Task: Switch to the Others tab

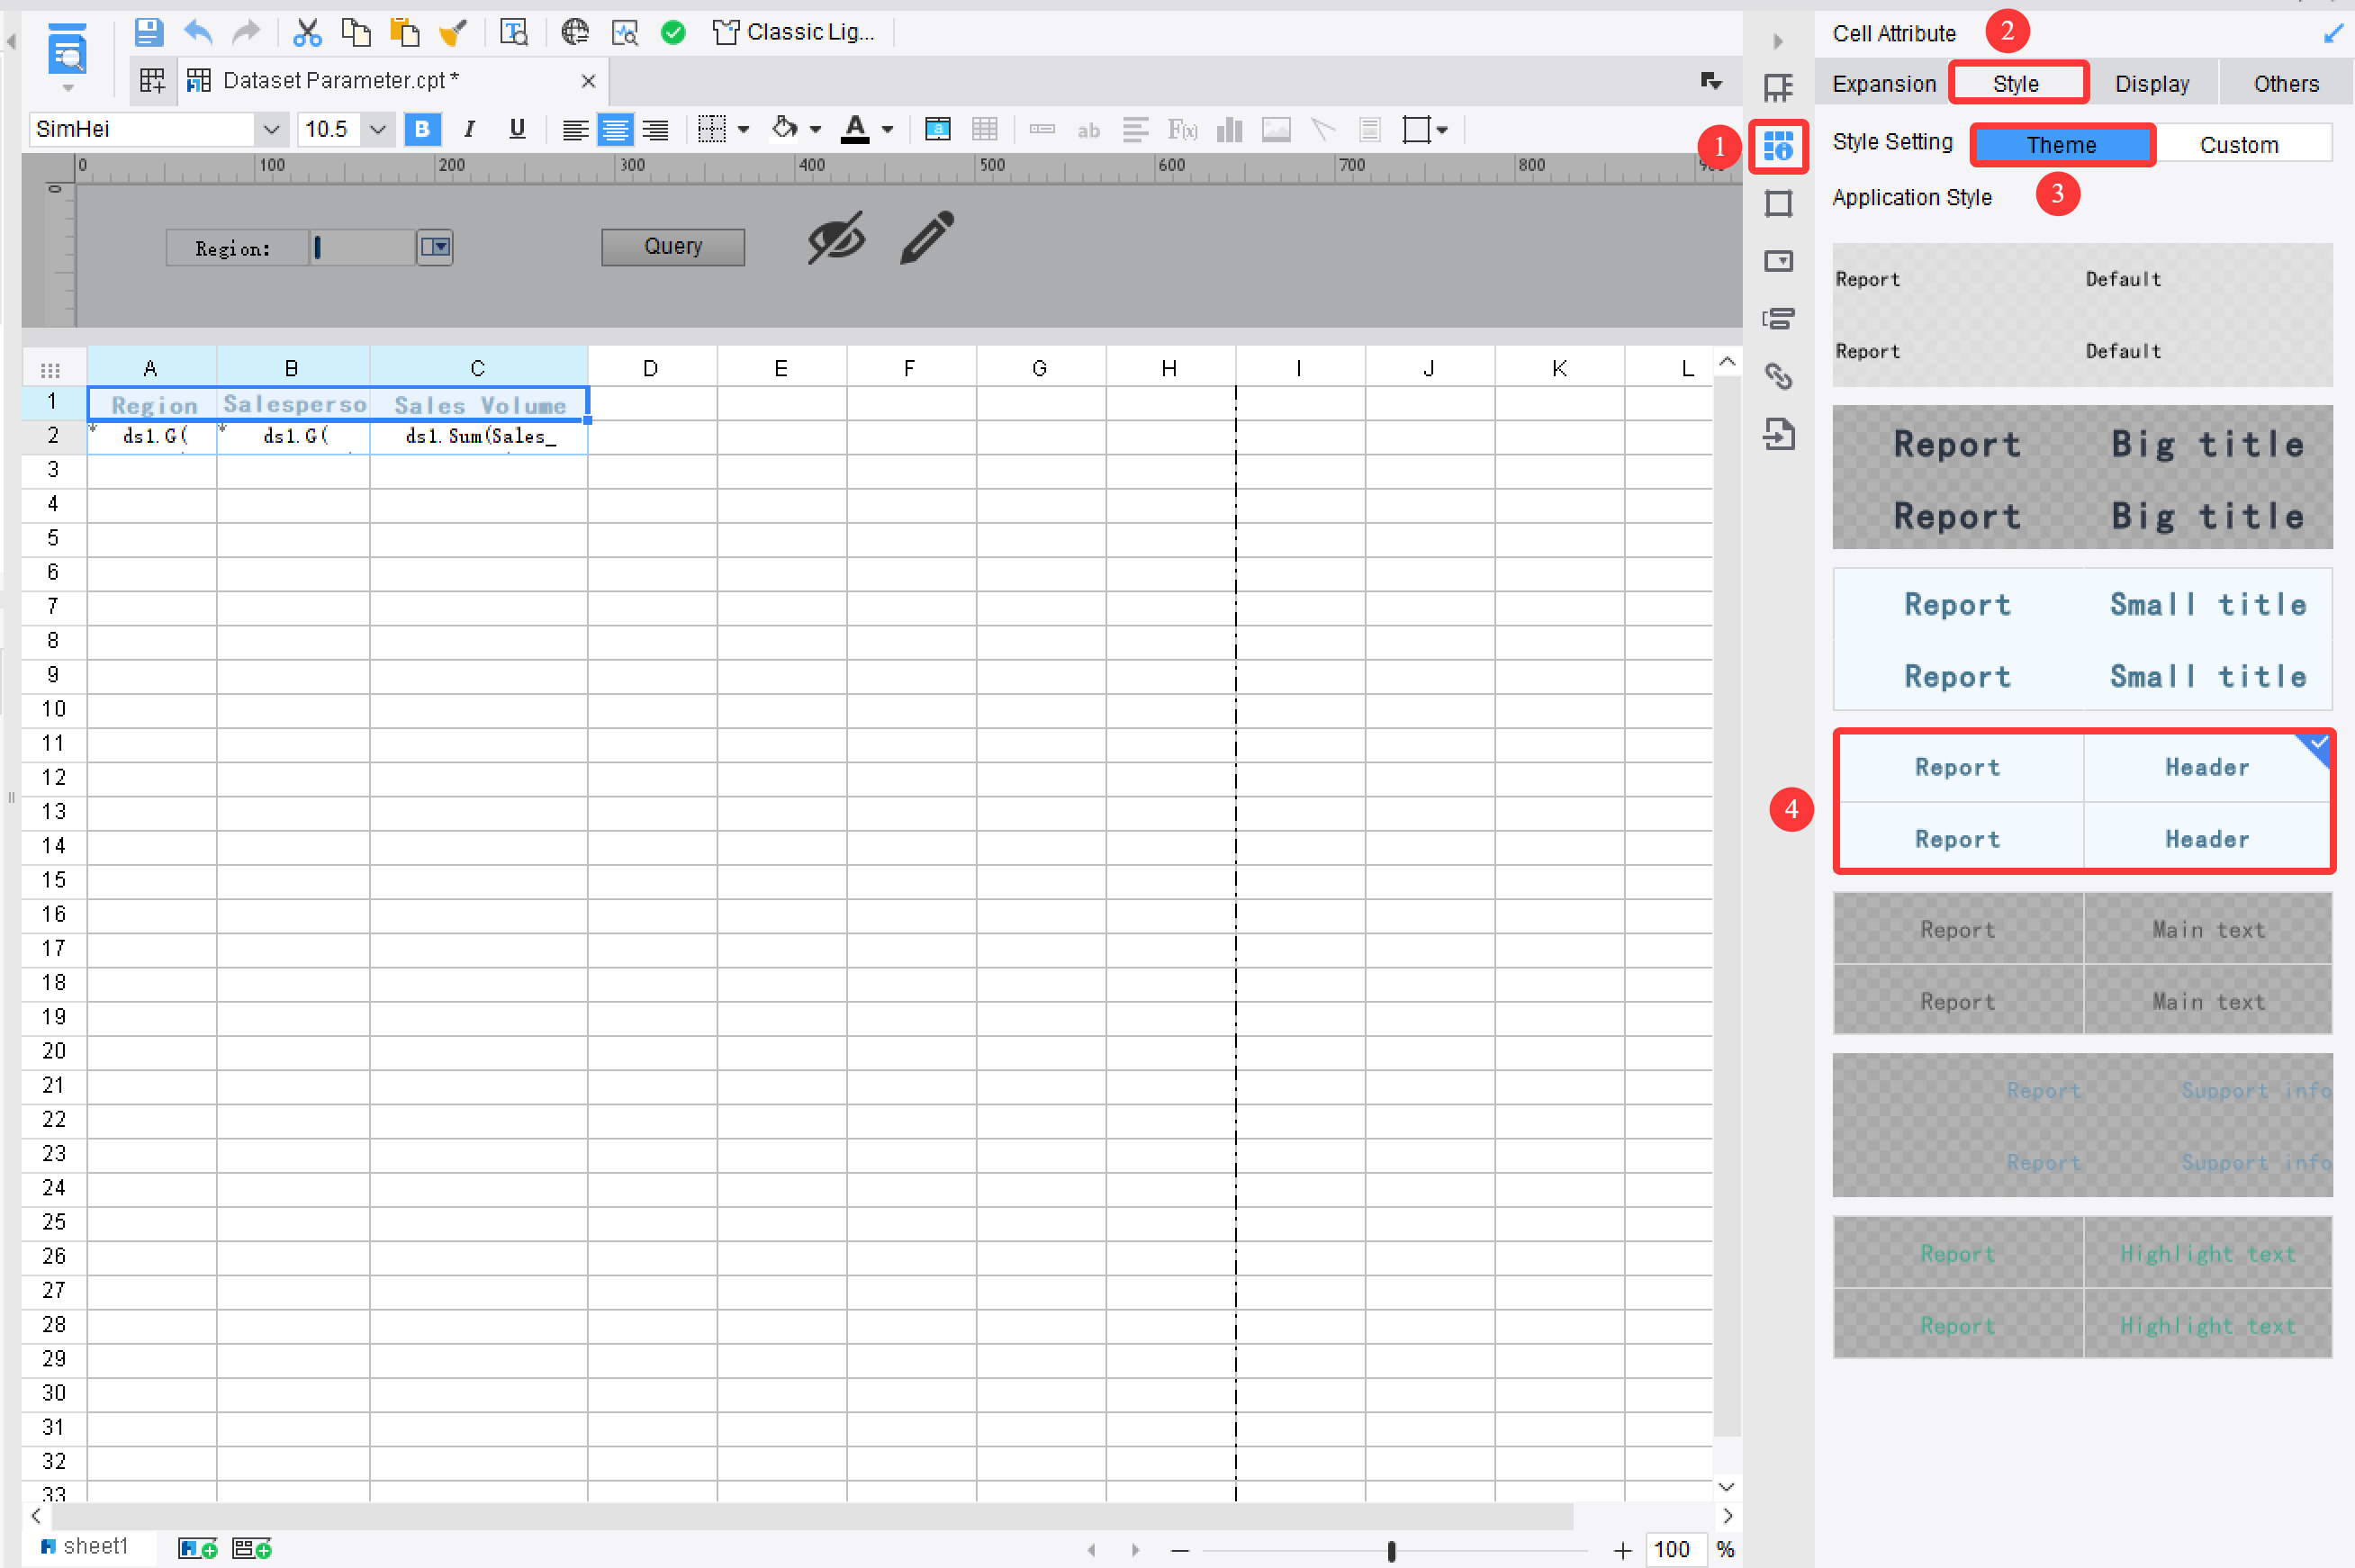Action: coord(2285,82)
